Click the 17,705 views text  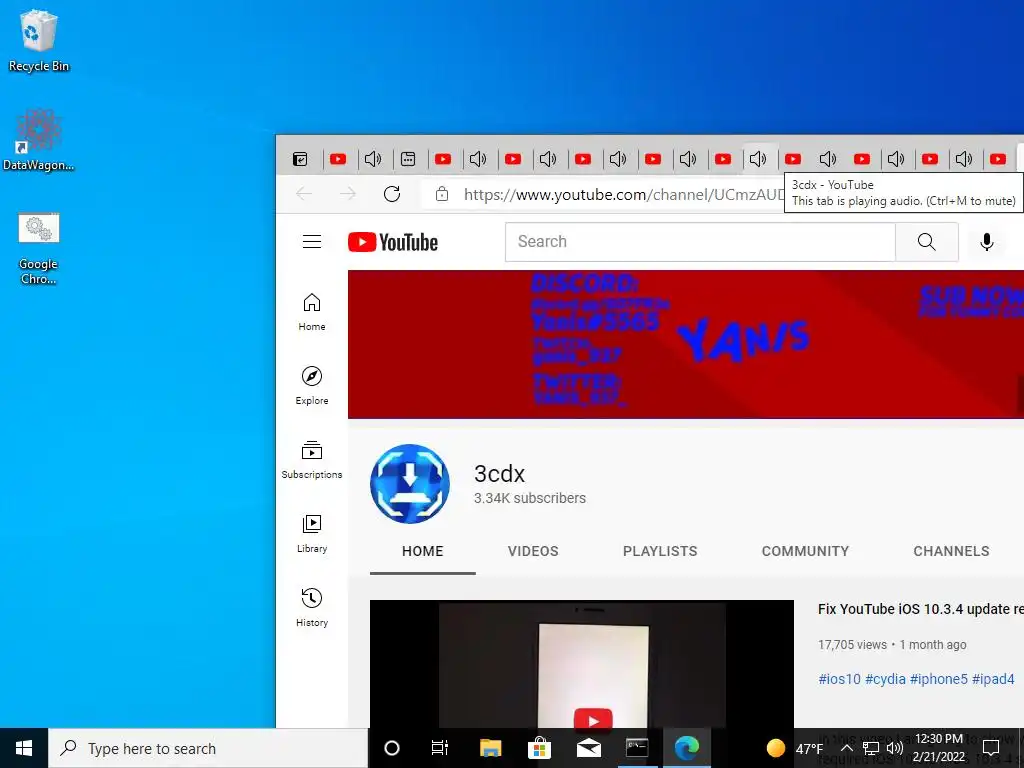[x=852, y=645]
